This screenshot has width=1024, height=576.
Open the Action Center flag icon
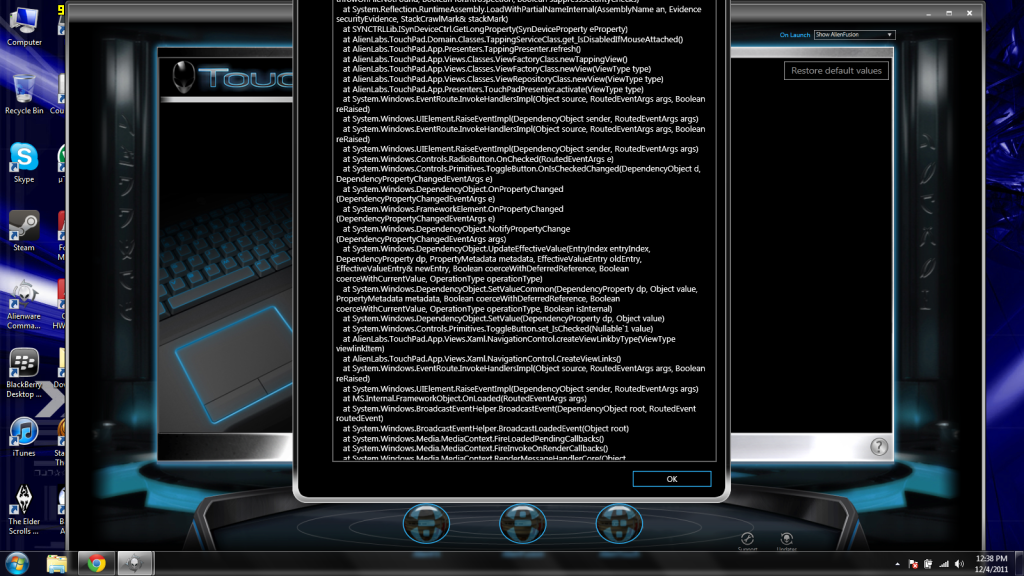(x=913, y=564)
